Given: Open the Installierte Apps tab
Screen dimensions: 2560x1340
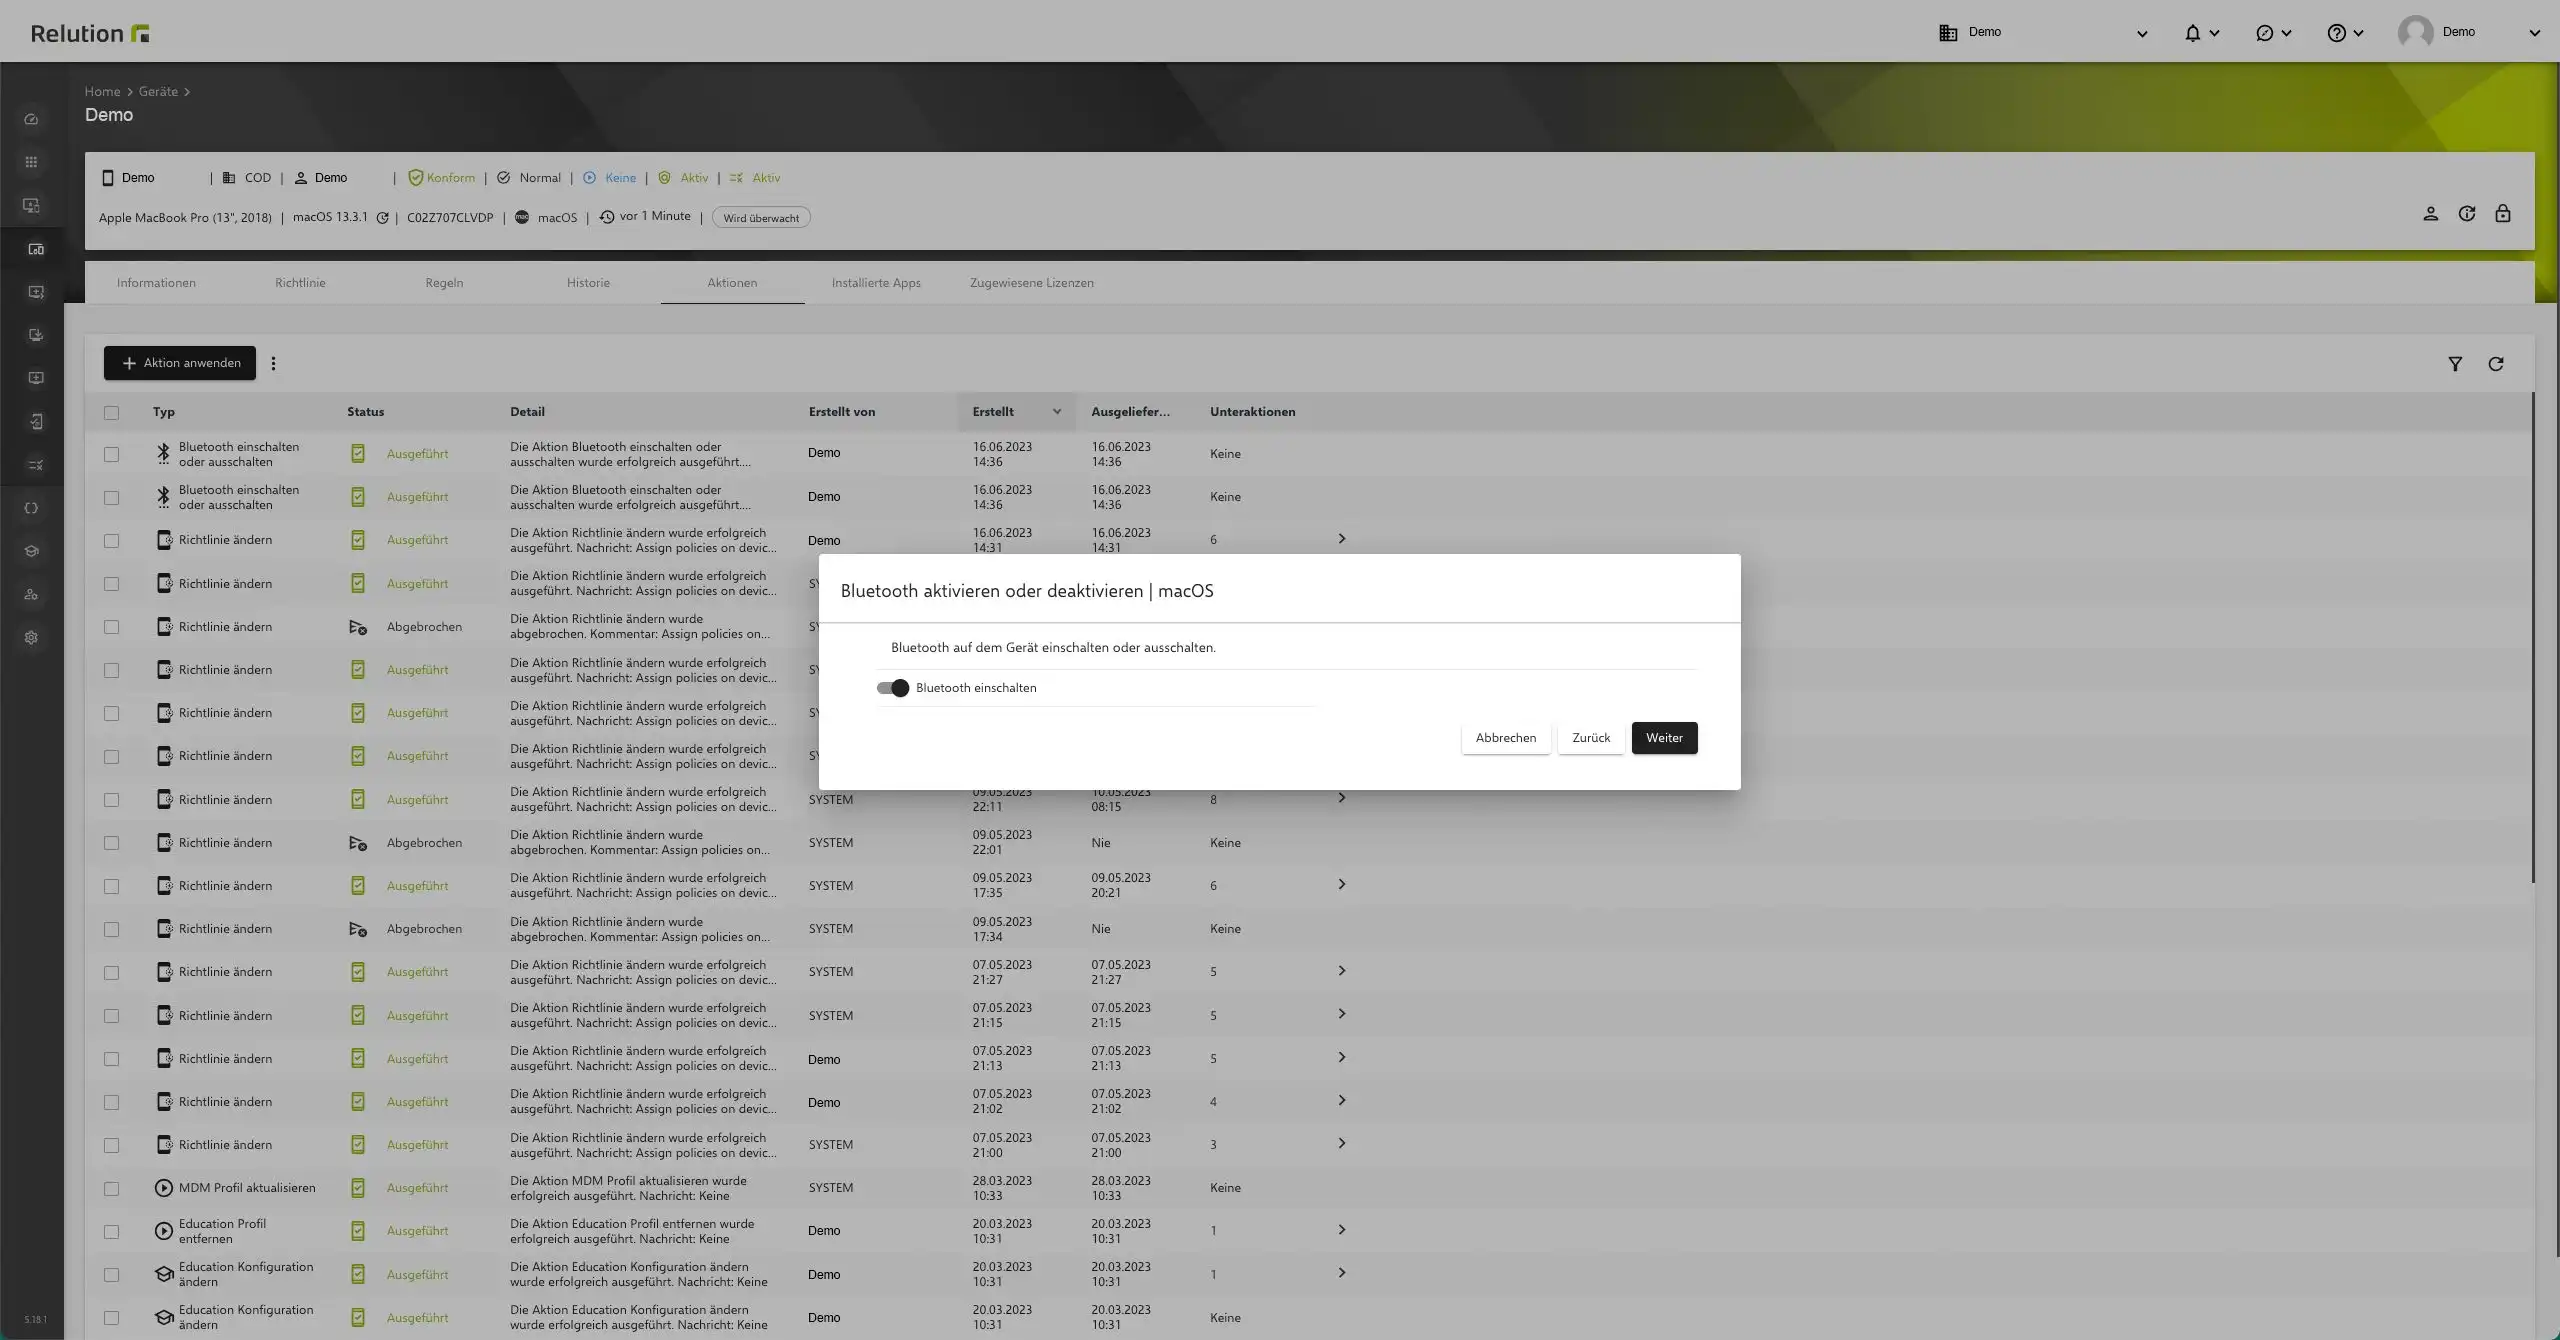Looking at the screenshot, I should 876,283.
